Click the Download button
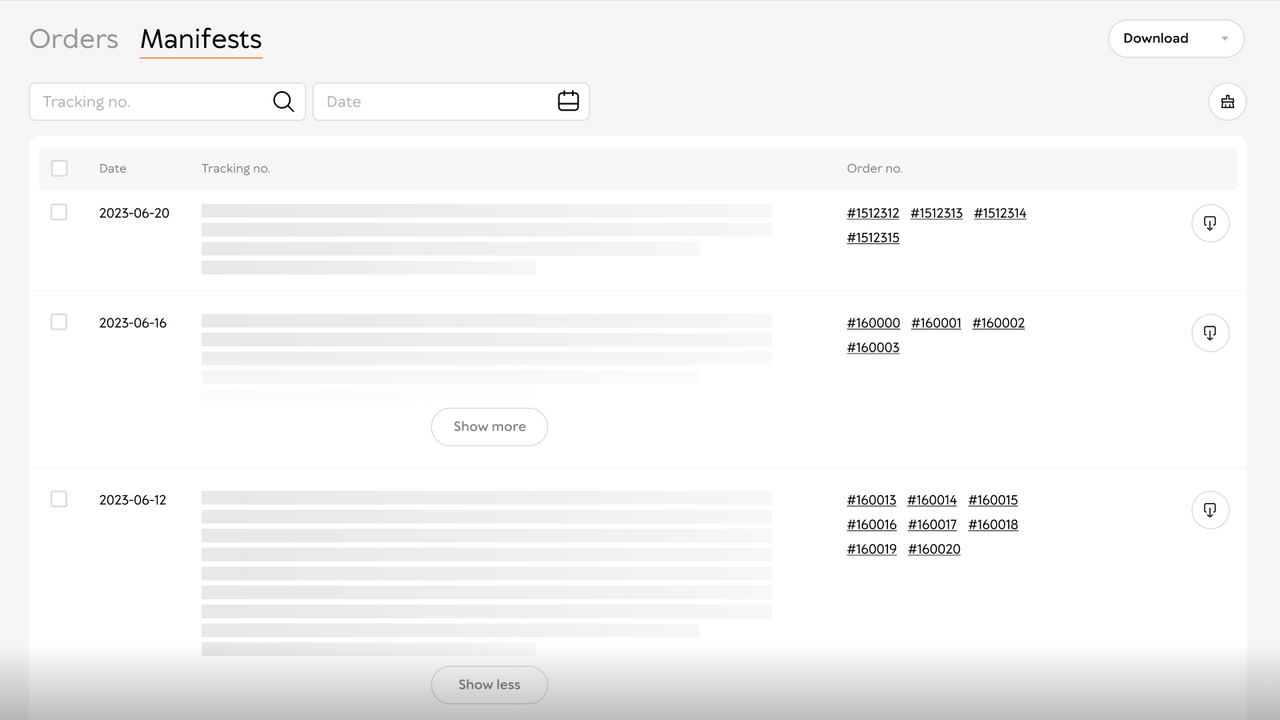 [x=1155, y=38]
